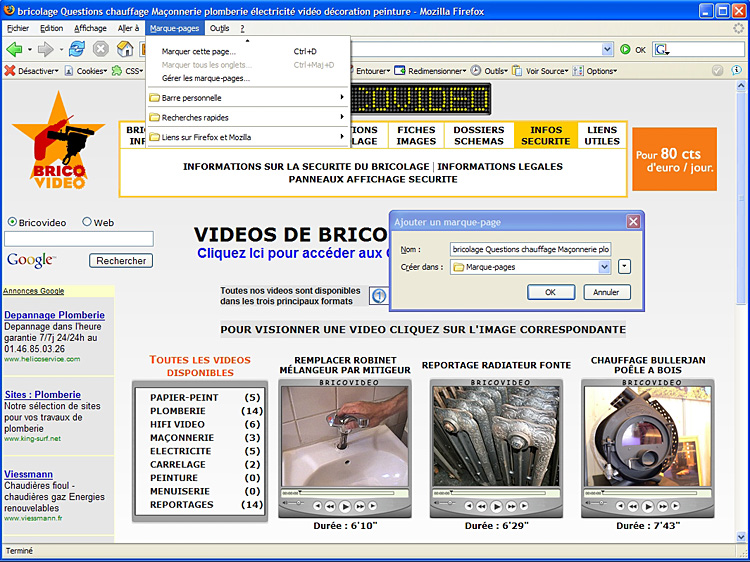Click the page scrollbar down arrow

pyautogui.click(x=741, y=537)
